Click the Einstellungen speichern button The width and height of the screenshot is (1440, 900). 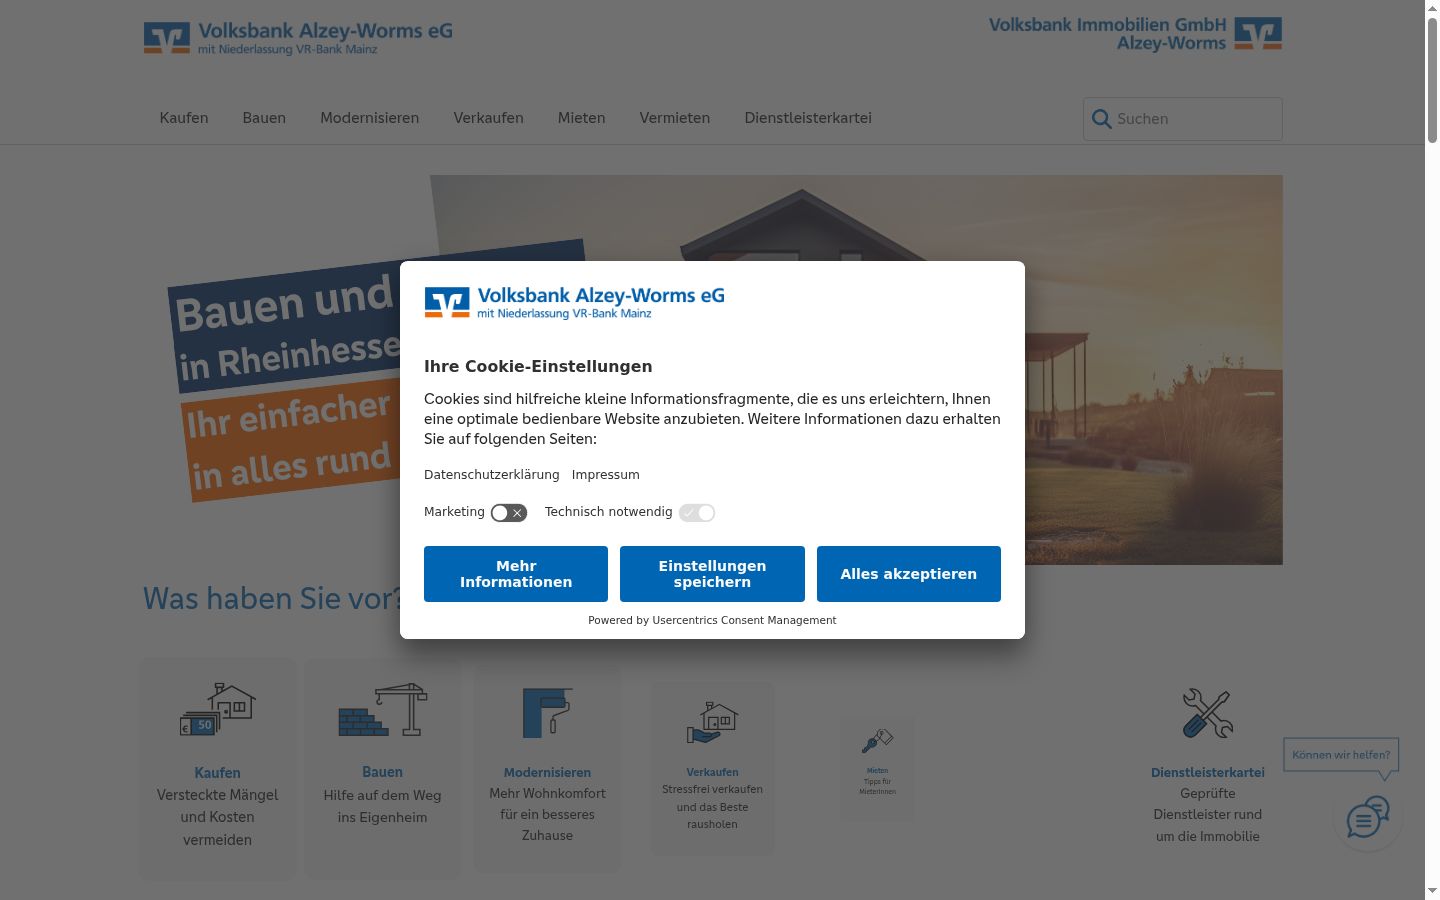point(712,574)
